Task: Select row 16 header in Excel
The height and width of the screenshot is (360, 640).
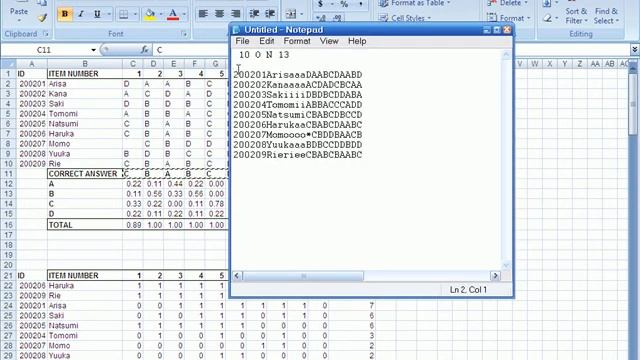Action: (x=8, y=225)
